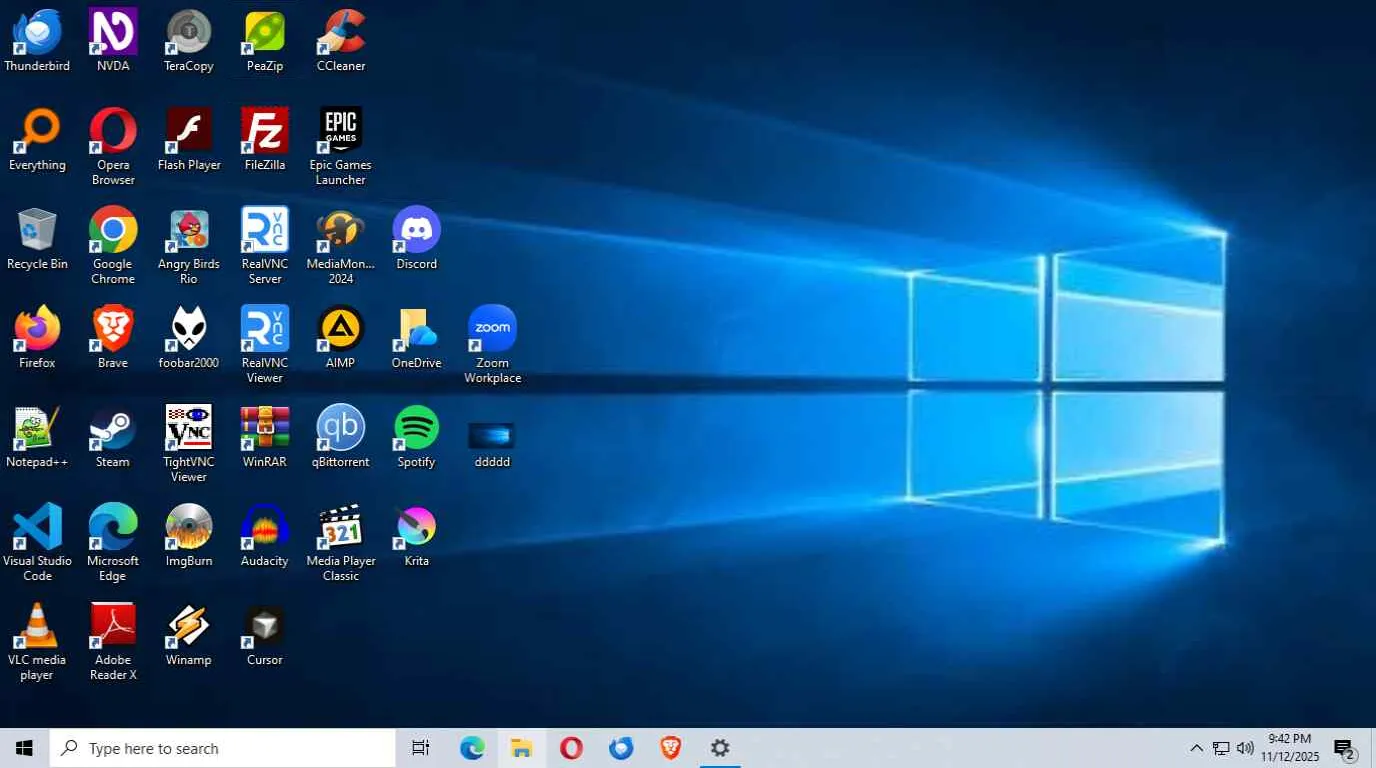Open the Windows Start menu
This screenshot has width=1376, height=768.
(24, 748)
